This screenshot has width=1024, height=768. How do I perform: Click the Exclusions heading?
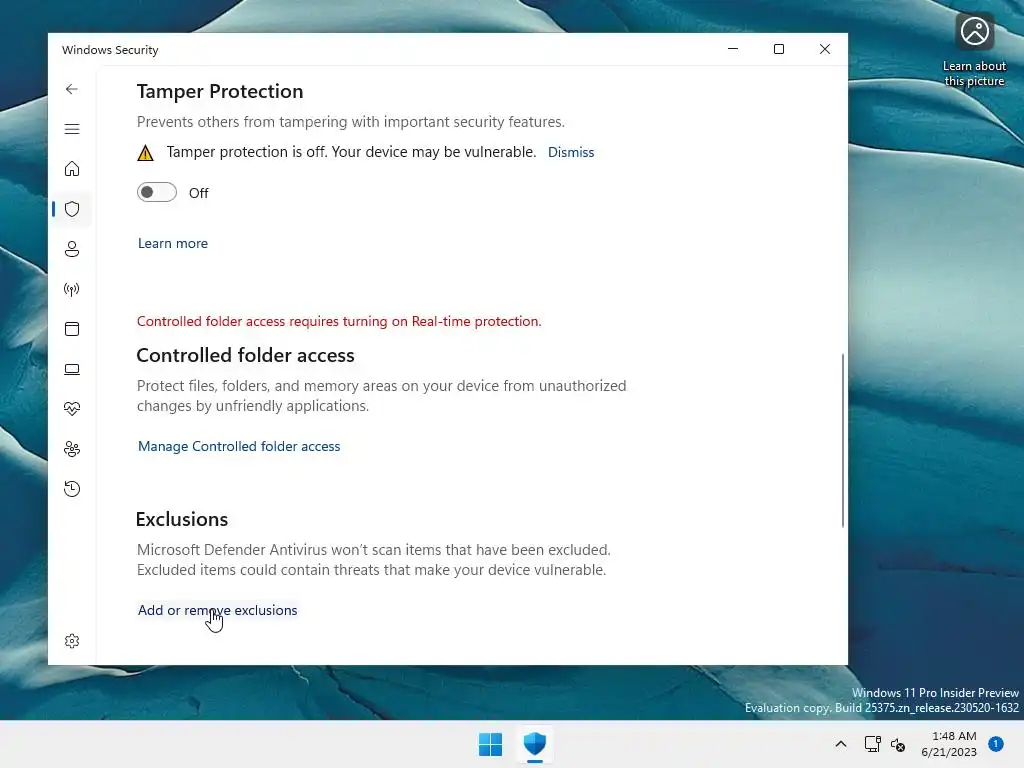coord(182,519)
